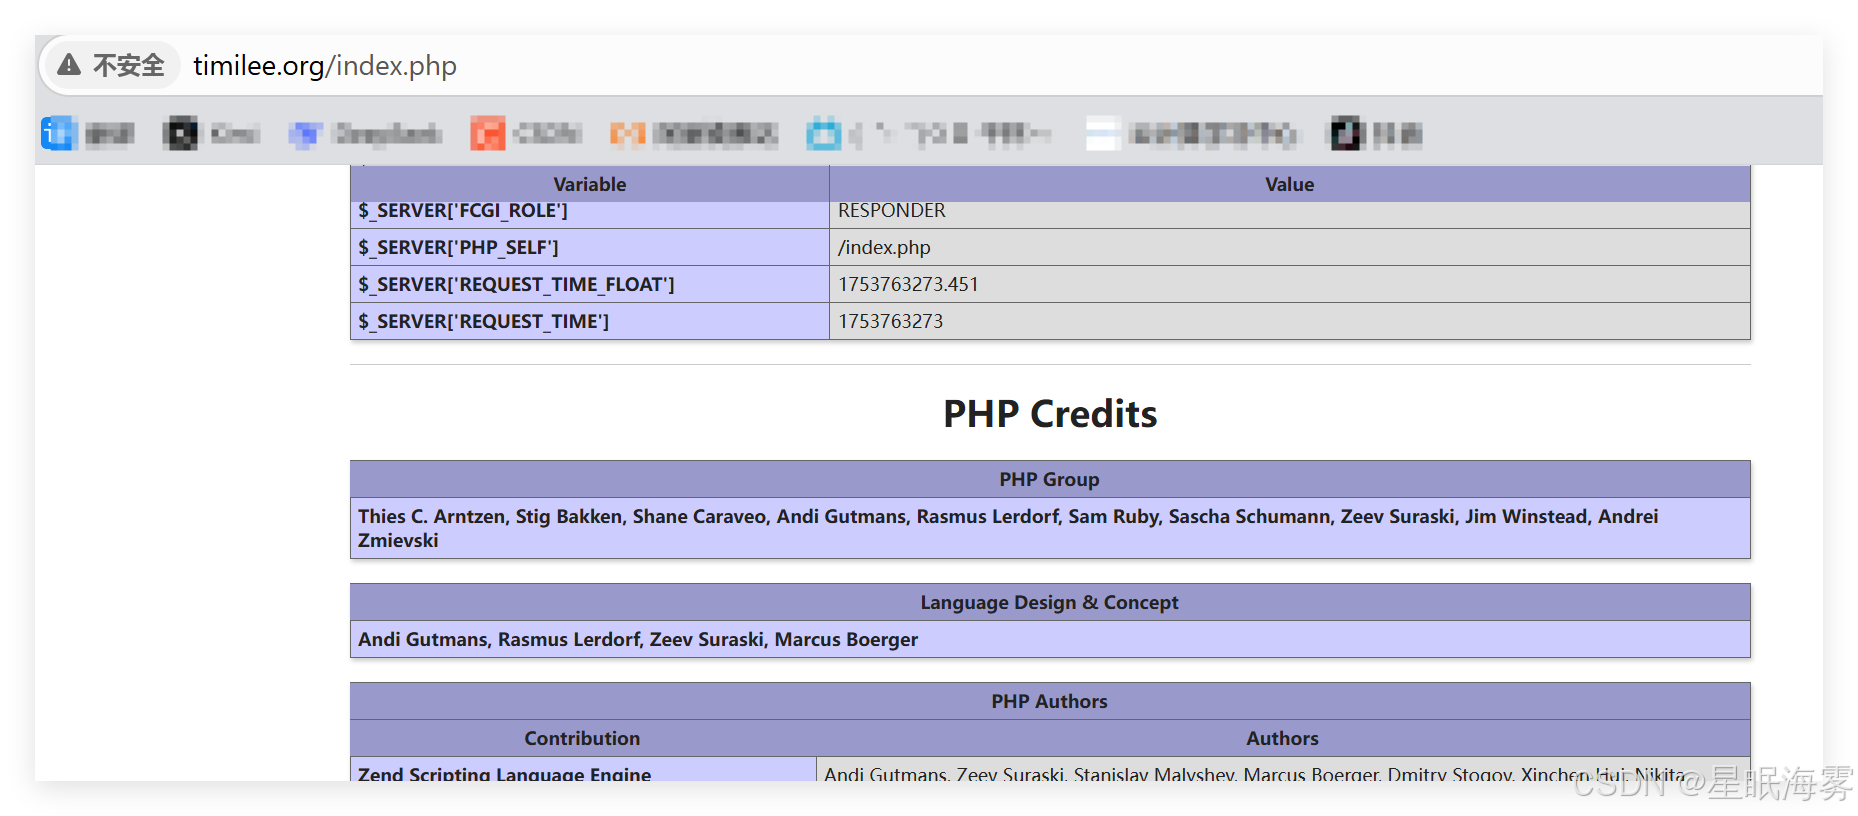Click the Authors column header

click(1283, 738)
